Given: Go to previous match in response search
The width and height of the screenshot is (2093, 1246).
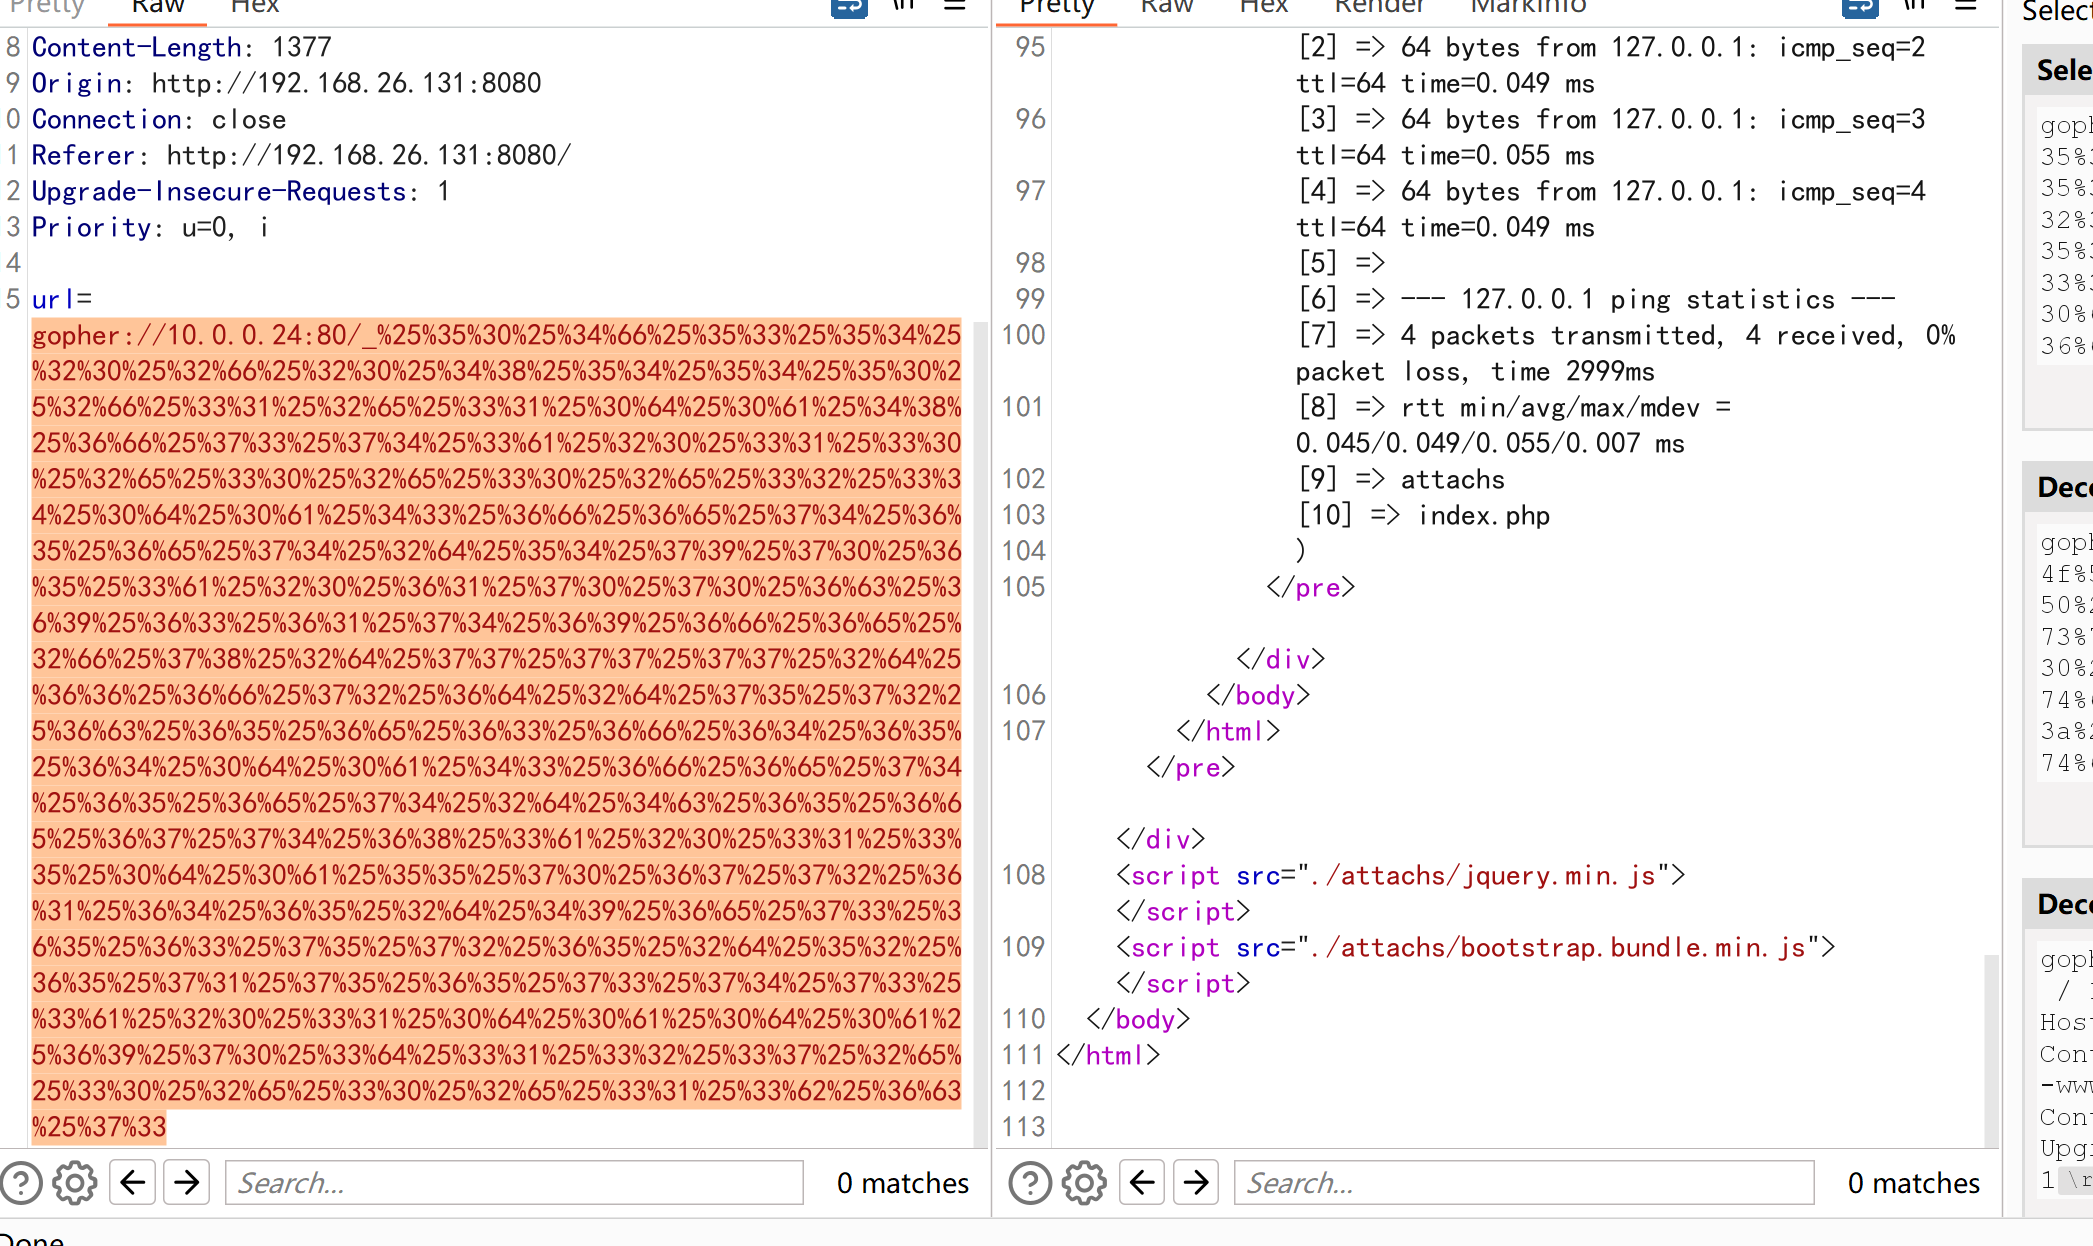Looking at the screenshot, I should pyautogui.click(x=1142, y=1183).
